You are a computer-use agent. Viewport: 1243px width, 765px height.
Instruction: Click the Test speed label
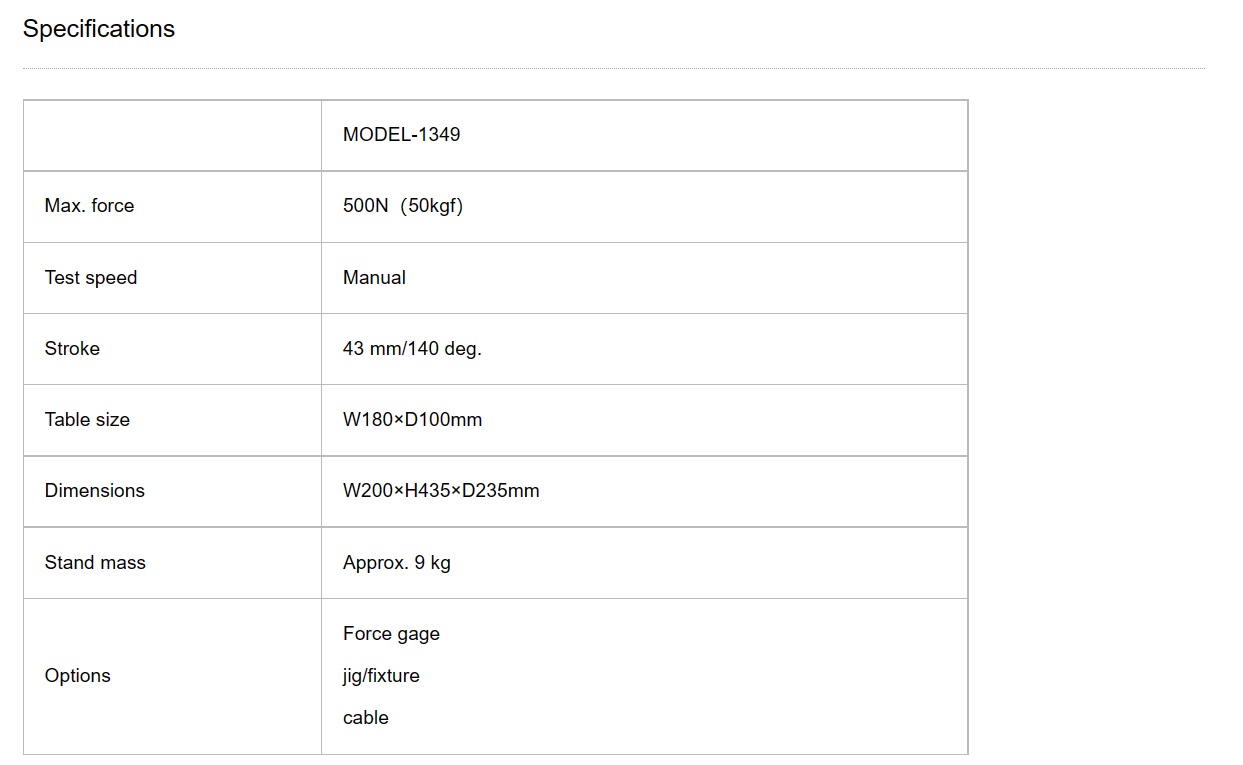tap(91, 278)
